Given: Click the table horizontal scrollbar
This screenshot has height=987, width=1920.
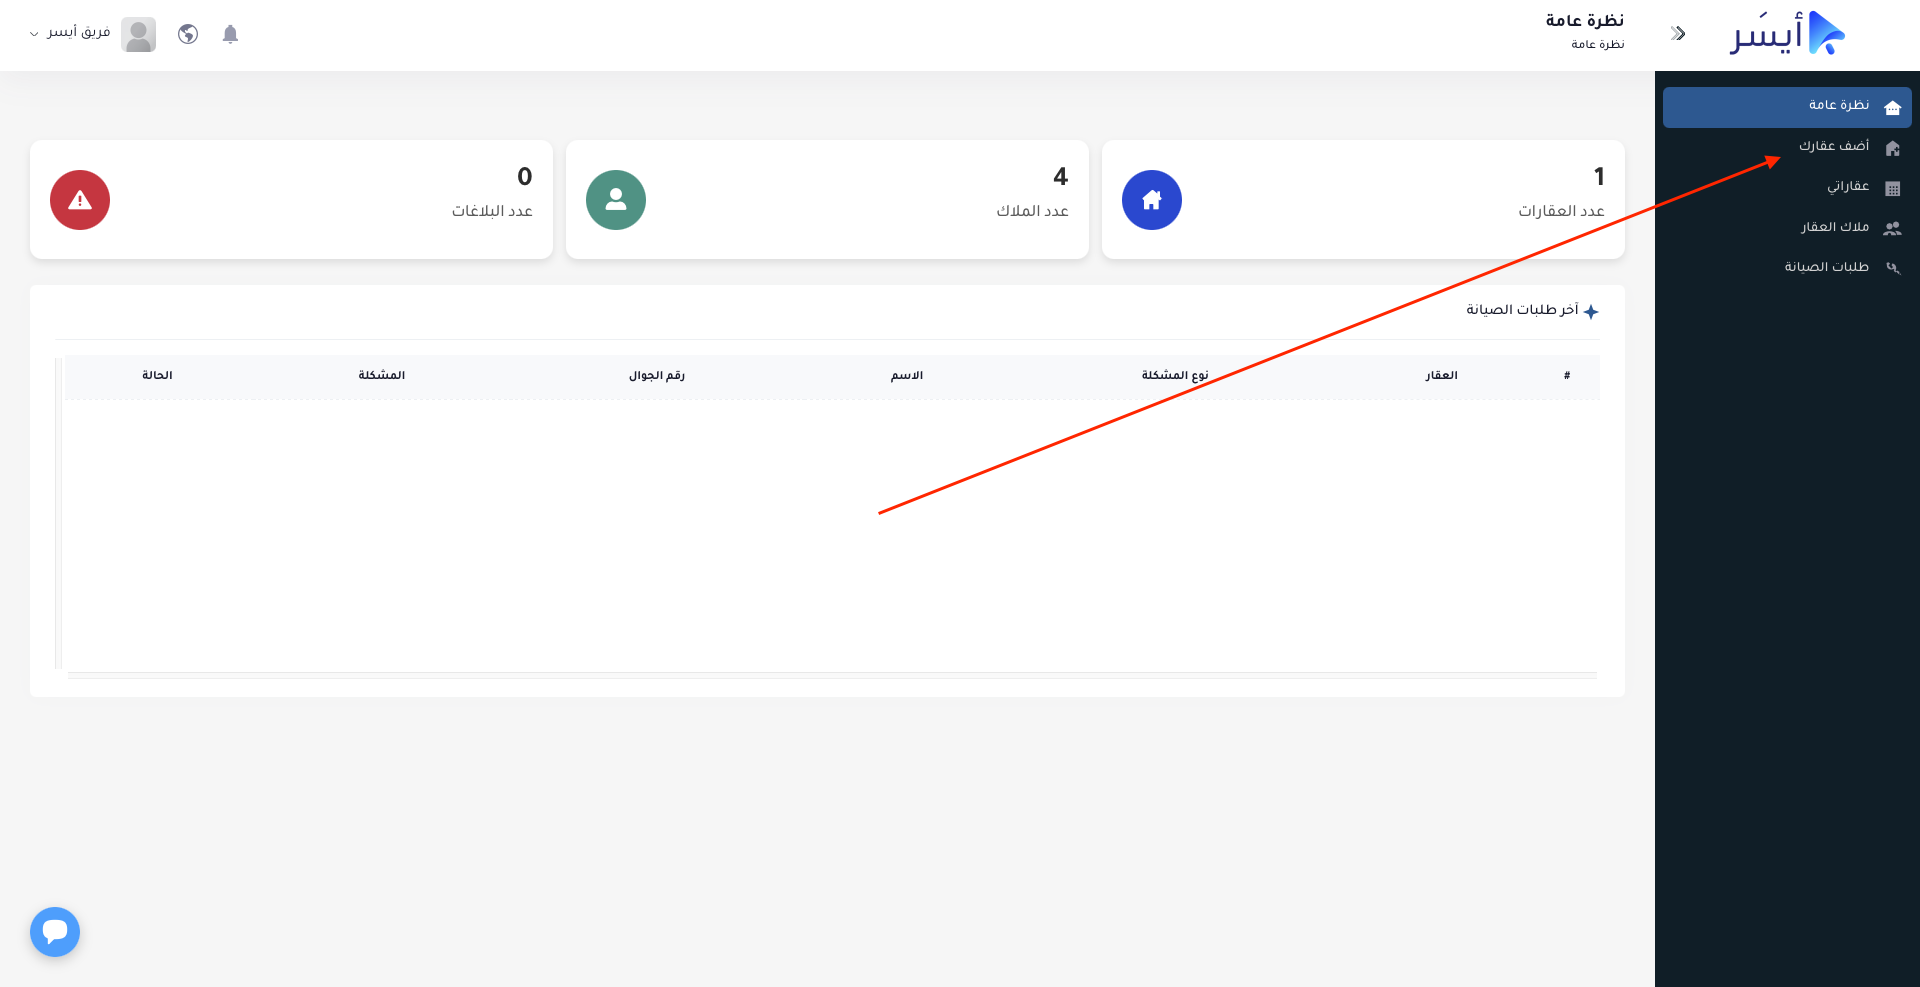Looking at the screenshot, I should [x=832, y=676].
